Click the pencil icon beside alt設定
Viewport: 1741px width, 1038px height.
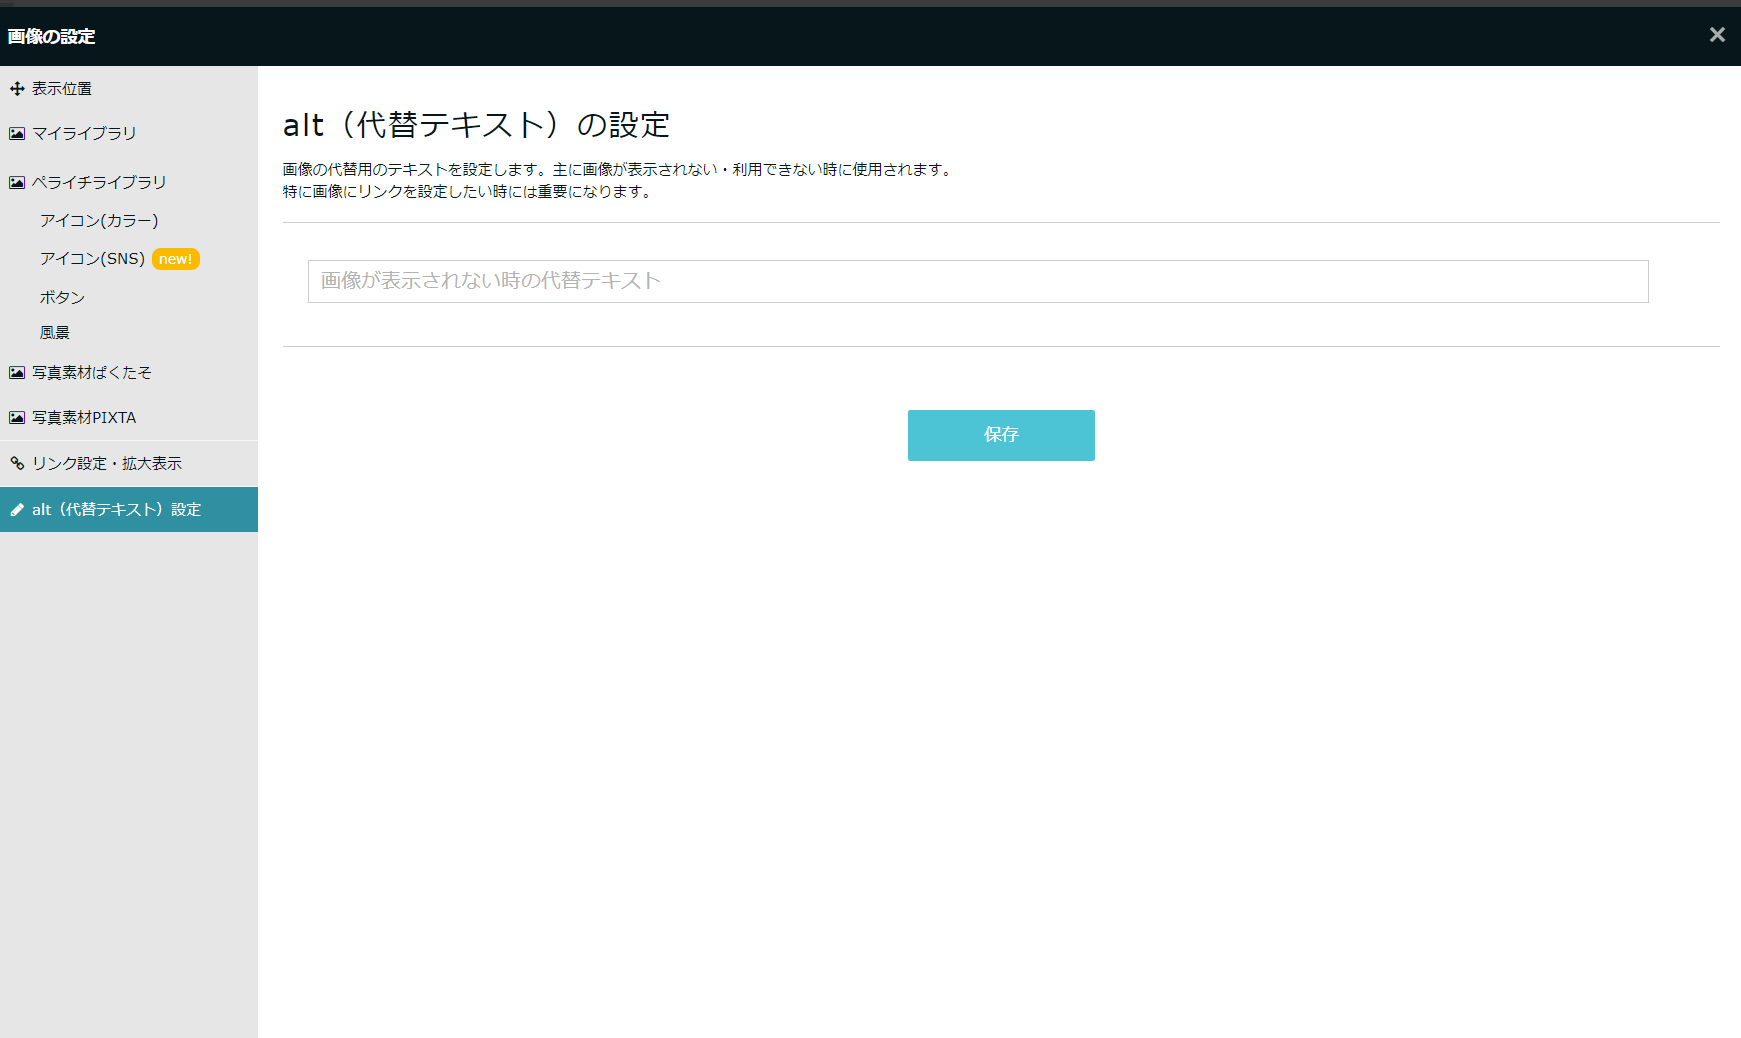pyautogui.click(x=17, y=510)
